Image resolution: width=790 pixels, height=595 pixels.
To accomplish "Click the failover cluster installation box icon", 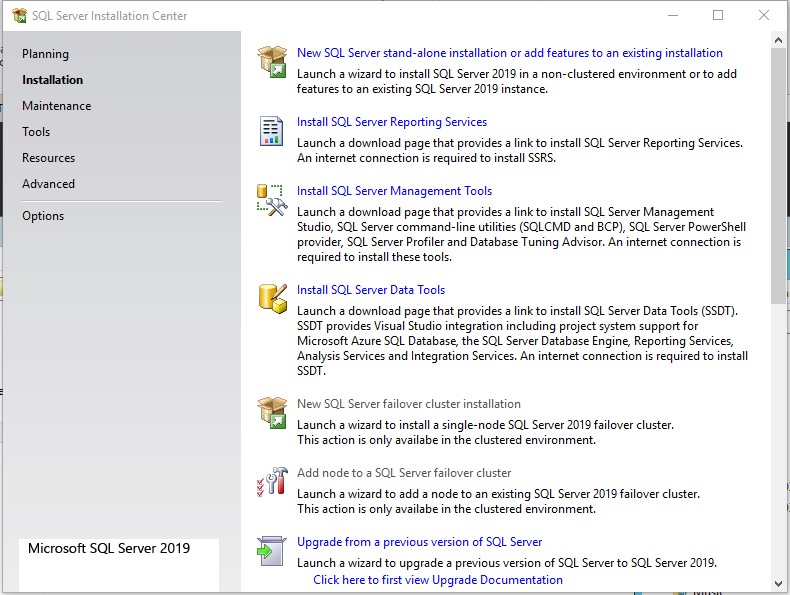I will (272, 413).
